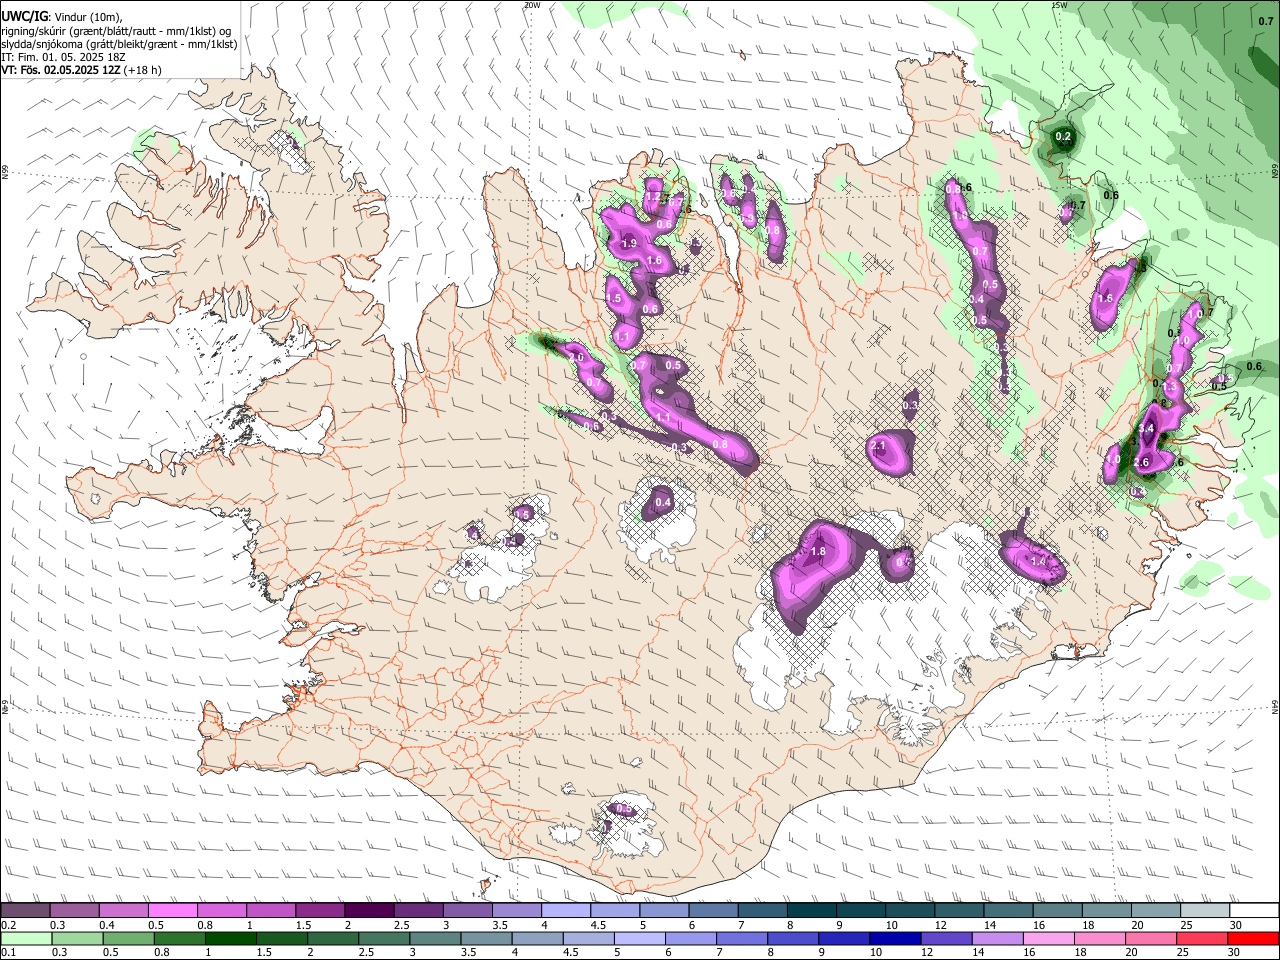Click lower legend swatch between 7 and 8

click(x=741, y=938)
